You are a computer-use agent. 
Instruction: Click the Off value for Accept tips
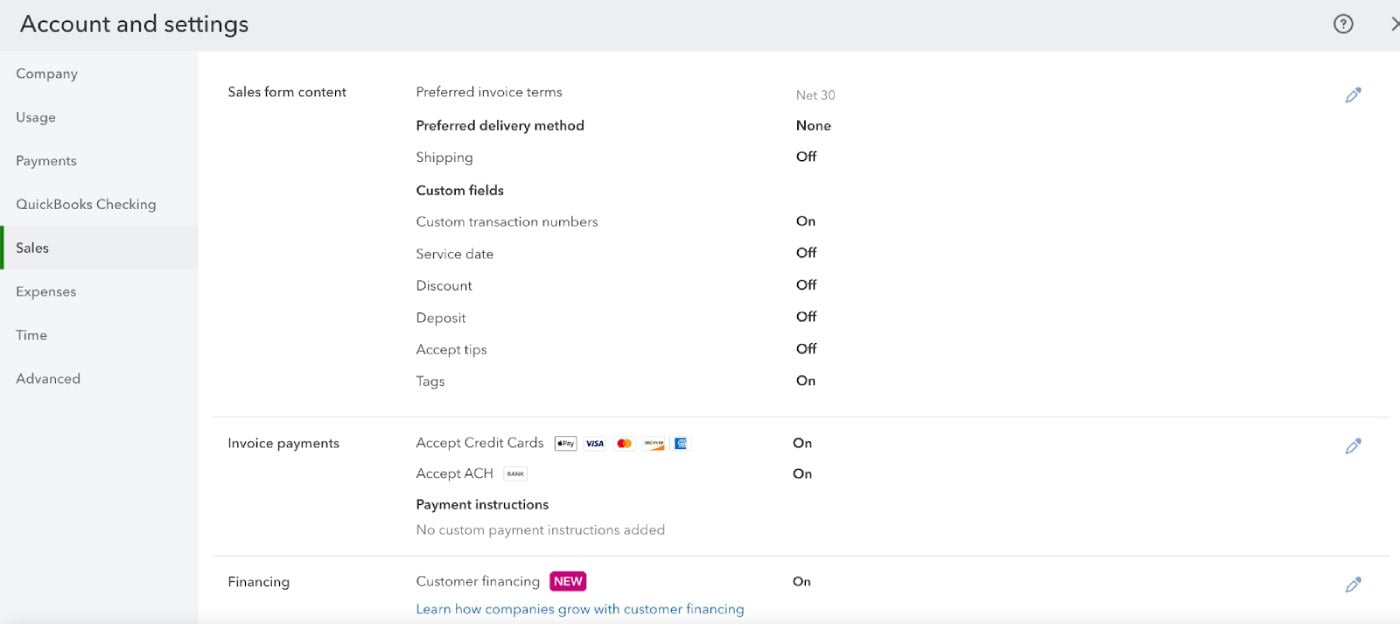pyautogui.click(x=806, y=349)
